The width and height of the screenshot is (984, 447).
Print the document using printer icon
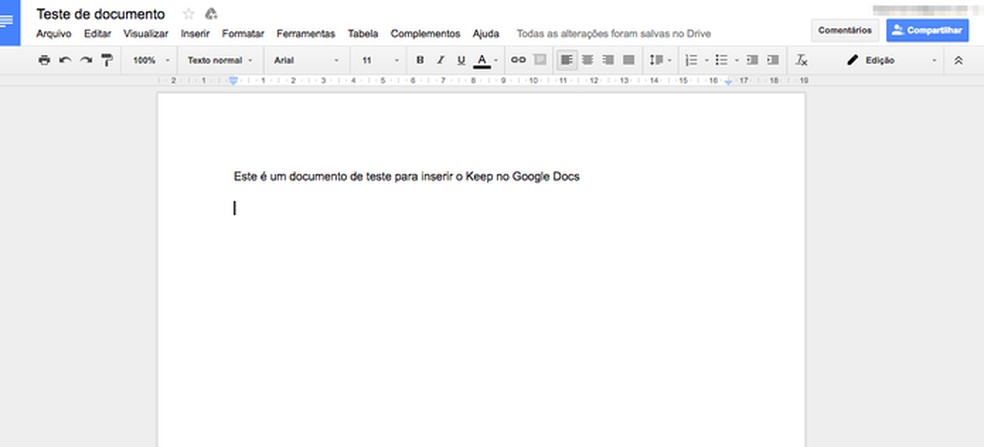[x=44, y=60]
